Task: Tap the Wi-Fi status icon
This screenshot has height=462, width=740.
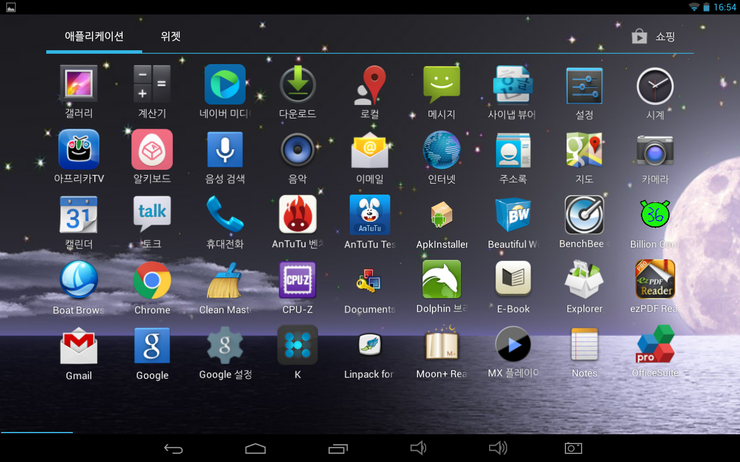Action: pos(694,7)
